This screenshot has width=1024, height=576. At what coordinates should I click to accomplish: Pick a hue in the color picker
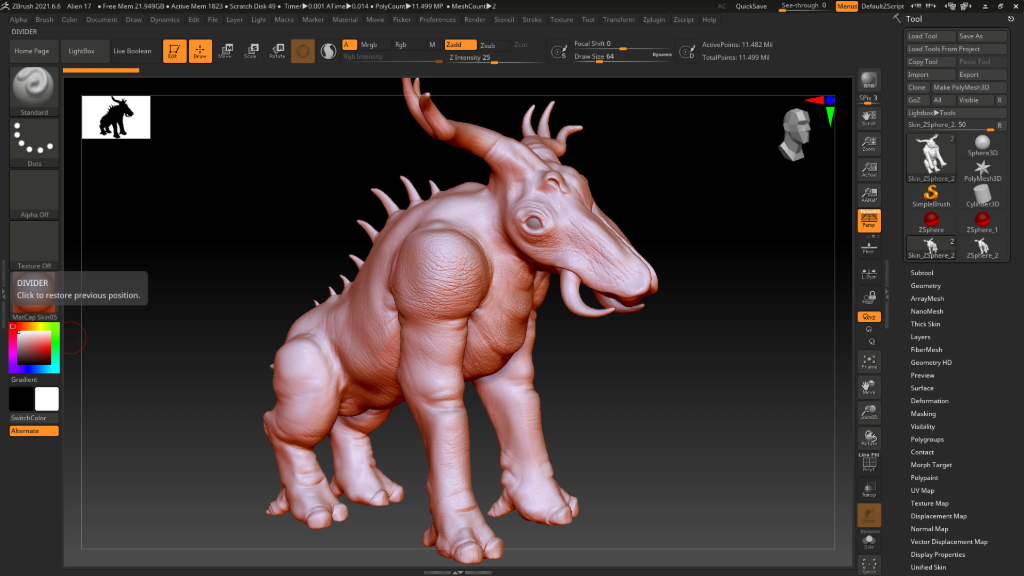34,347
